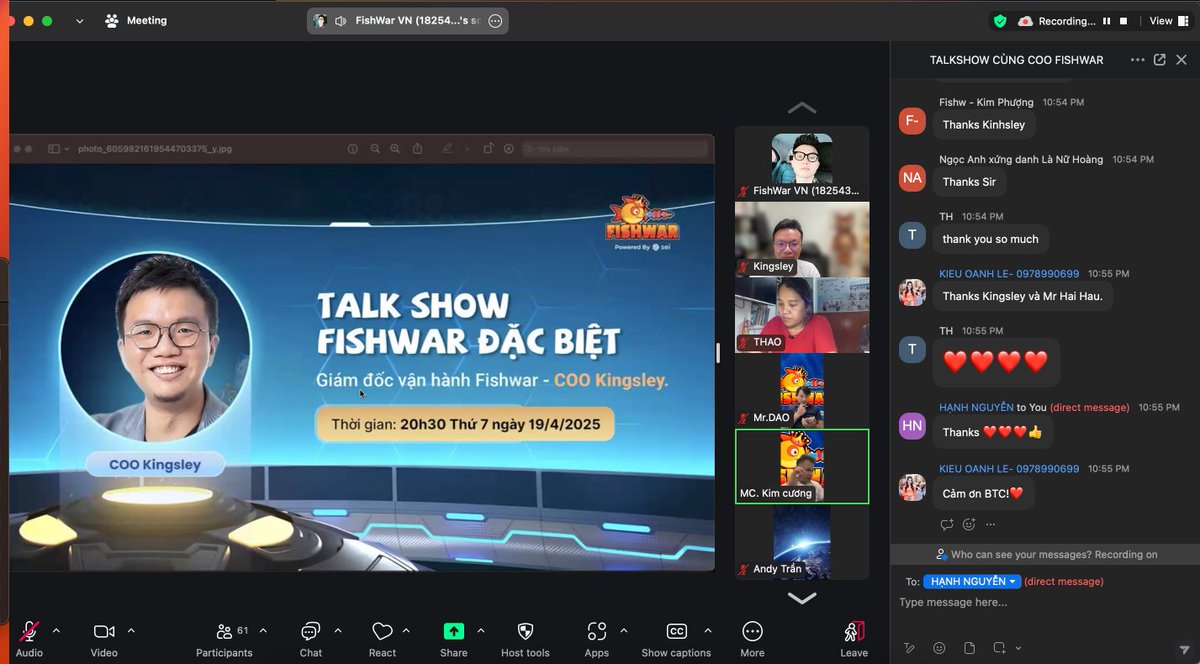This screenshot has width=1200, height=664.
Task: Expand the arrow beside Participants
Action: [x=263, y=631]
